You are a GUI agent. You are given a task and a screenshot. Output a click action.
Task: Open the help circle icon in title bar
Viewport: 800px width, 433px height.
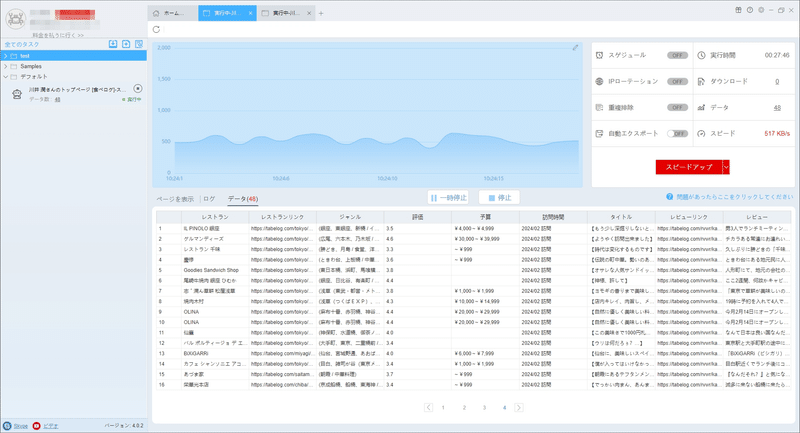point(749,10)
